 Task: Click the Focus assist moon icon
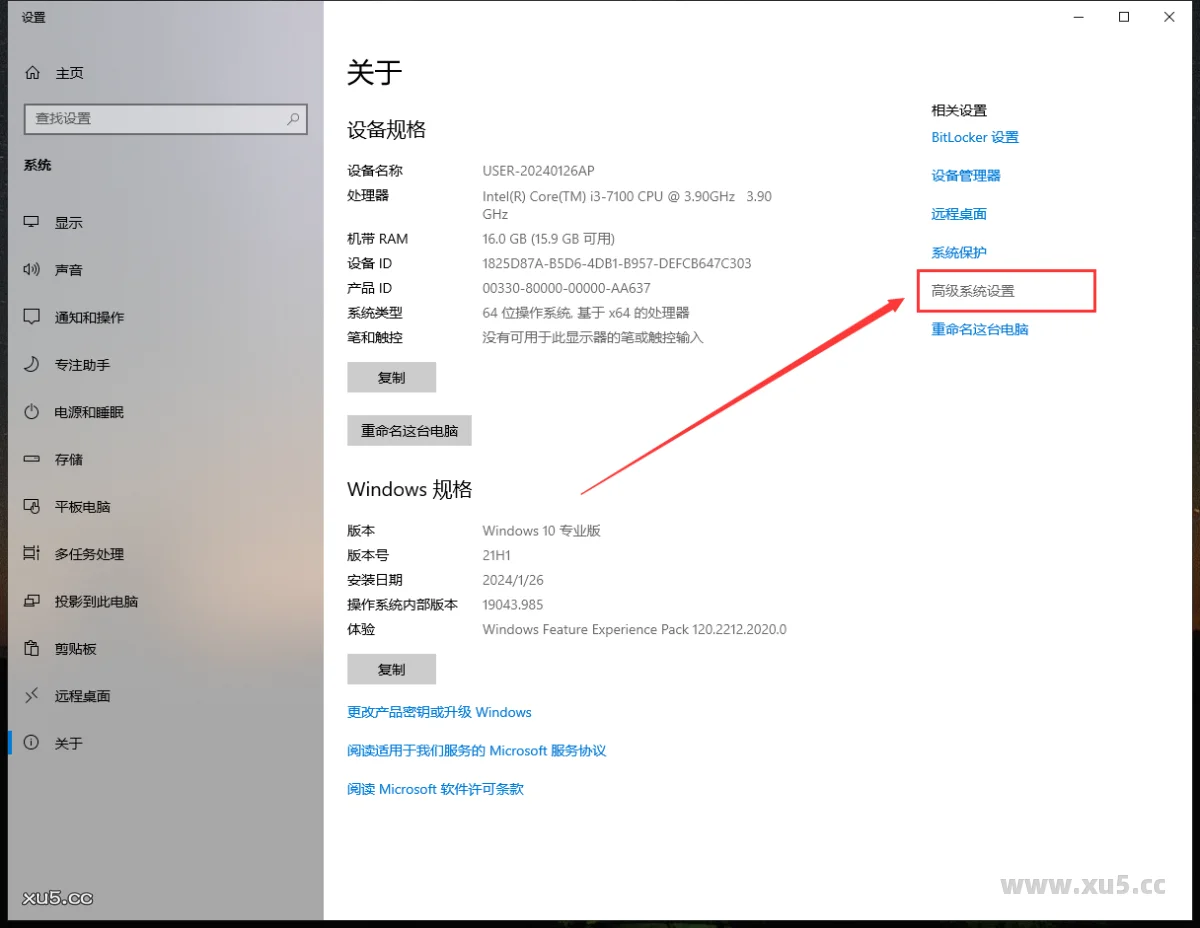(x=32, y=365)
